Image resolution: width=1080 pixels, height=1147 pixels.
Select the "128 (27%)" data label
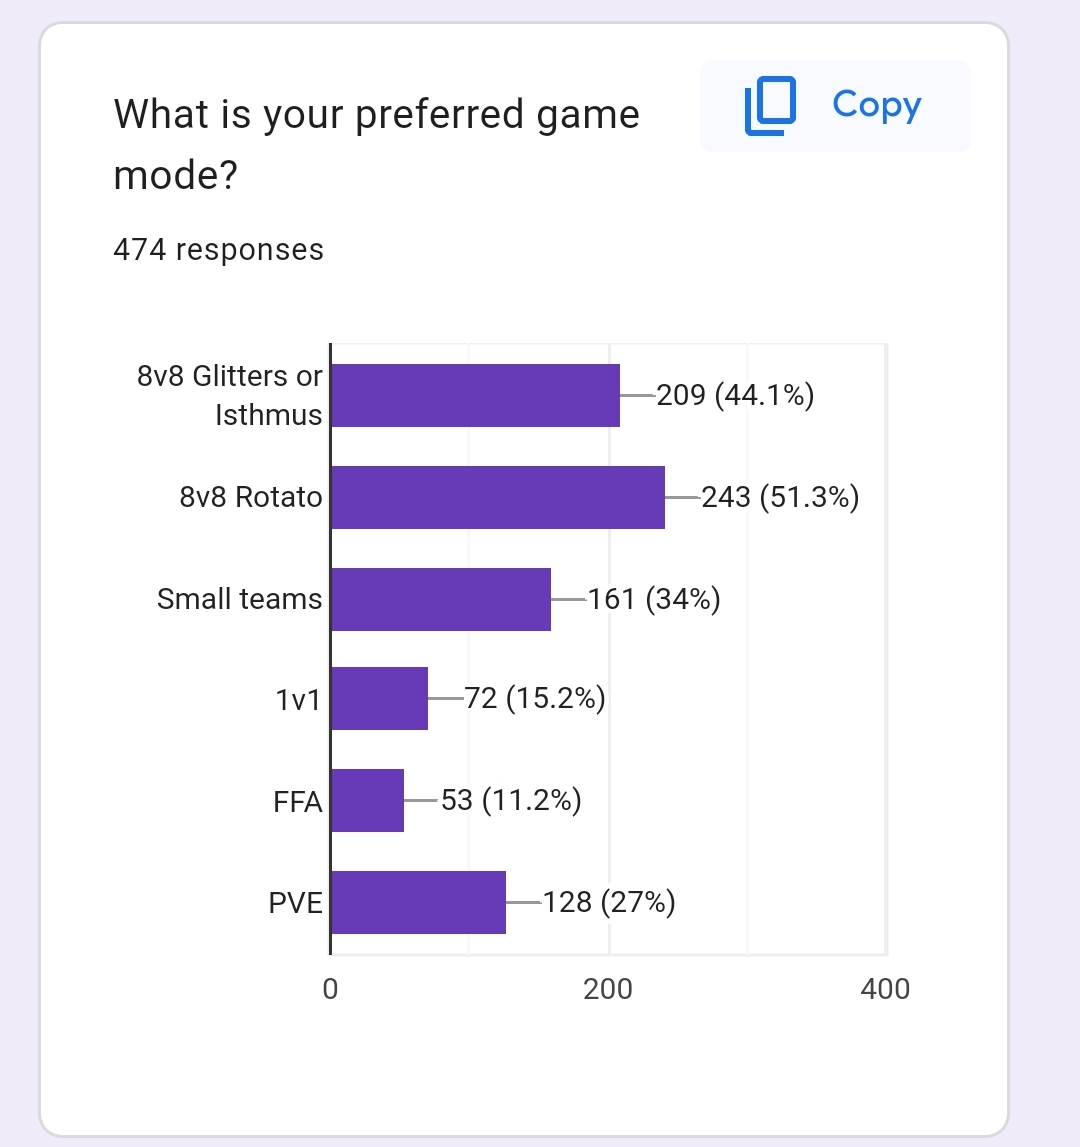[x=609, y=902]
